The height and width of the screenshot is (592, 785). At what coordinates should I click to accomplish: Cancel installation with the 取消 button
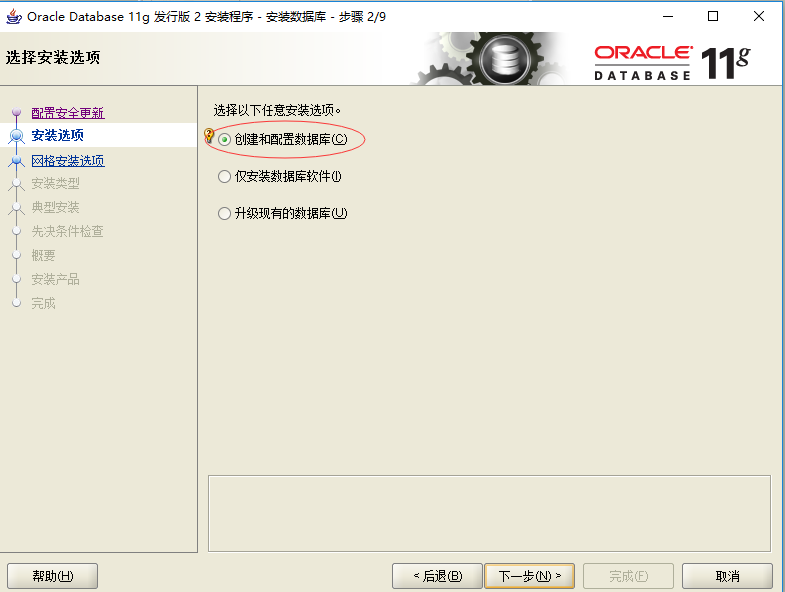pyautogui.click(x=727, y=576)
